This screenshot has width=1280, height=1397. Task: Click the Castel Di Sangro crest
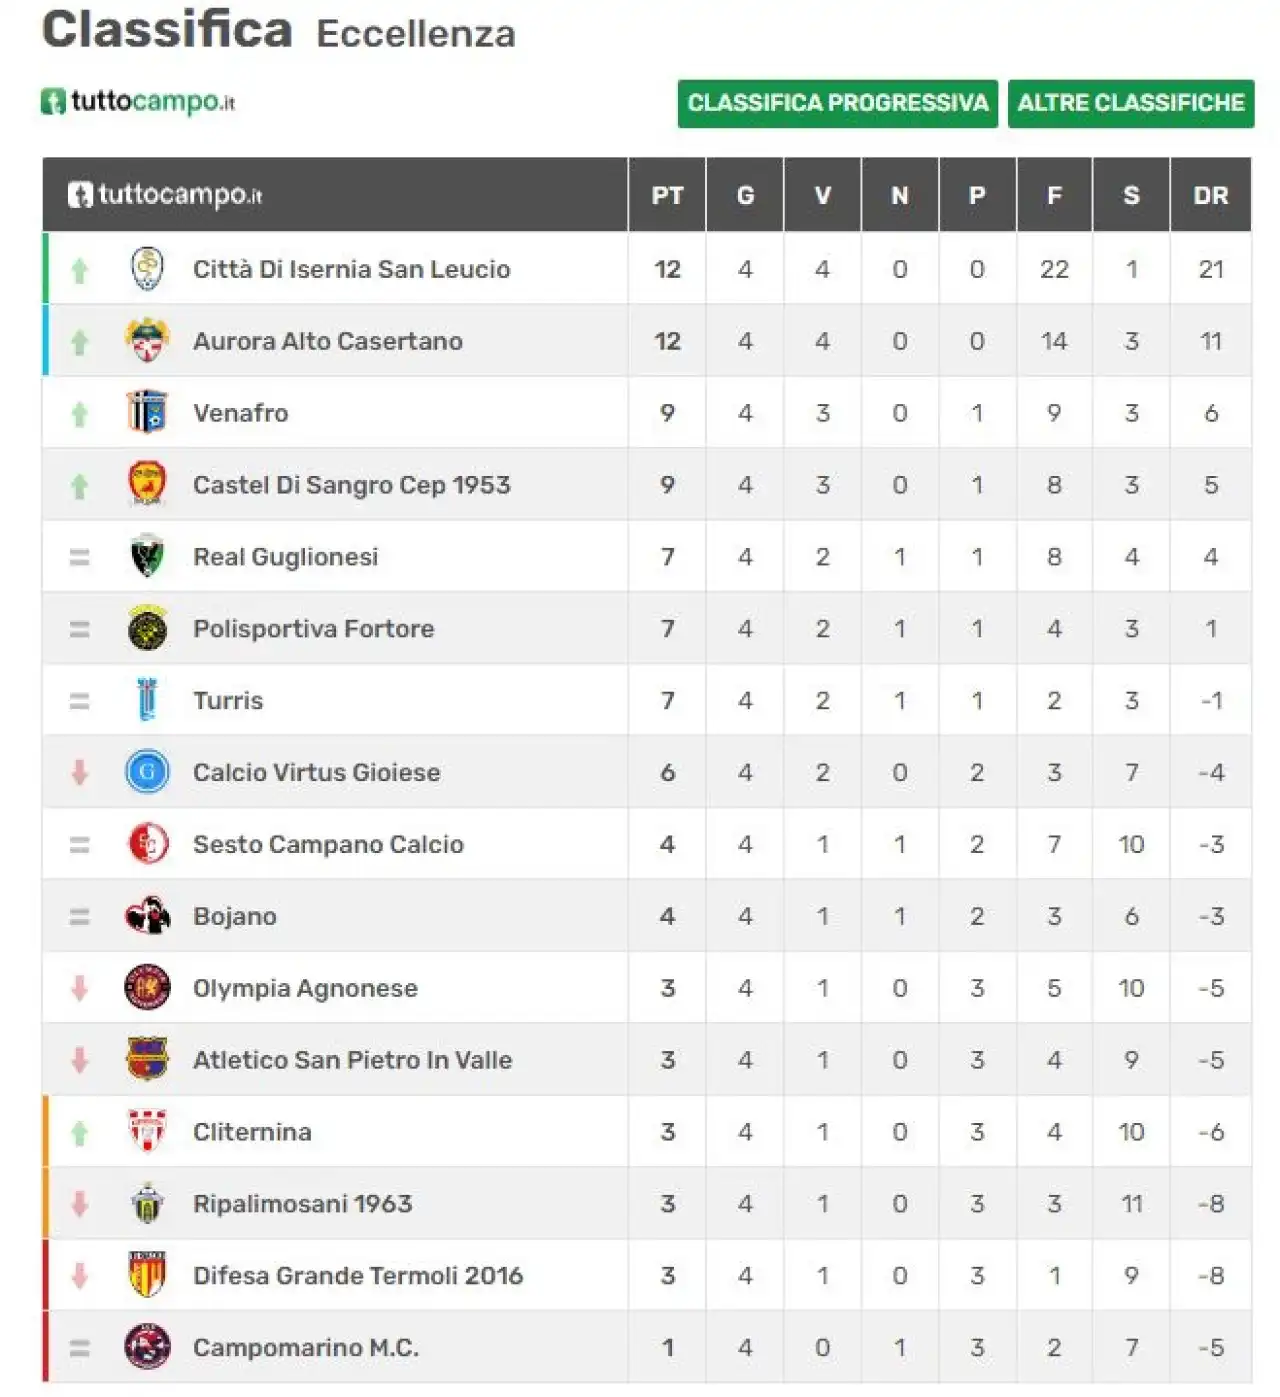point(147,485)
